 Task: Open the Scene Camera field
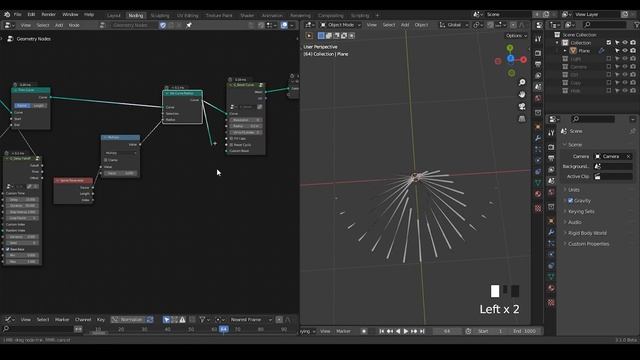[613, 156]
